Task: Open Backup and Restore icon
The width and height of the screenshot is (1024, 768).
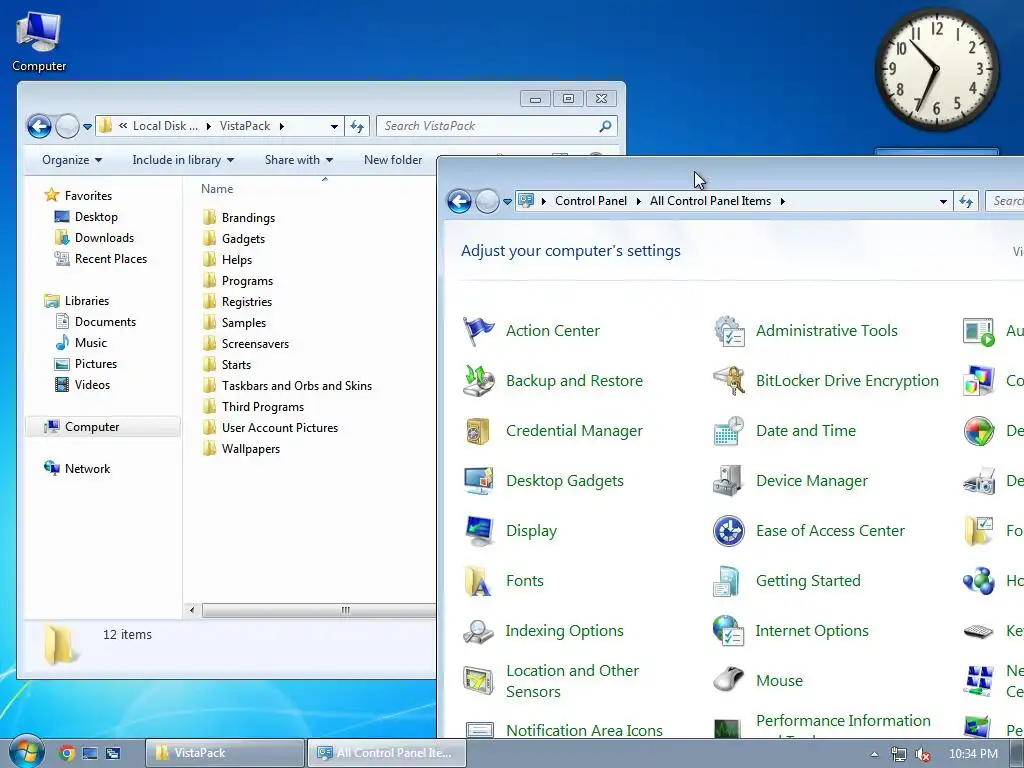Action: (x=479, y=381)
